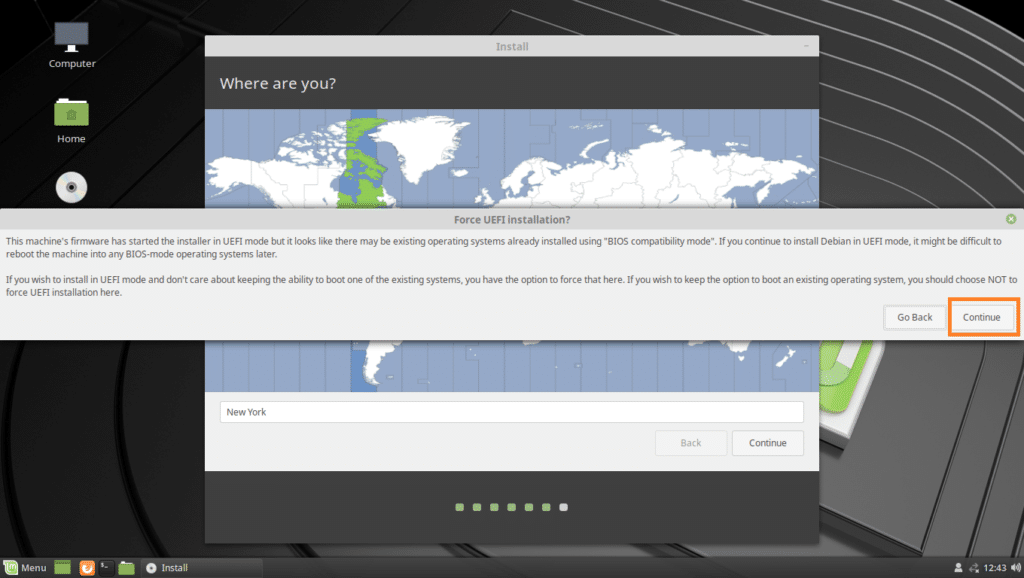The height and width of the screenshot is (578, 1024).
Task: Open the file manager from the taskbar
Action: [x=125, y=567]
